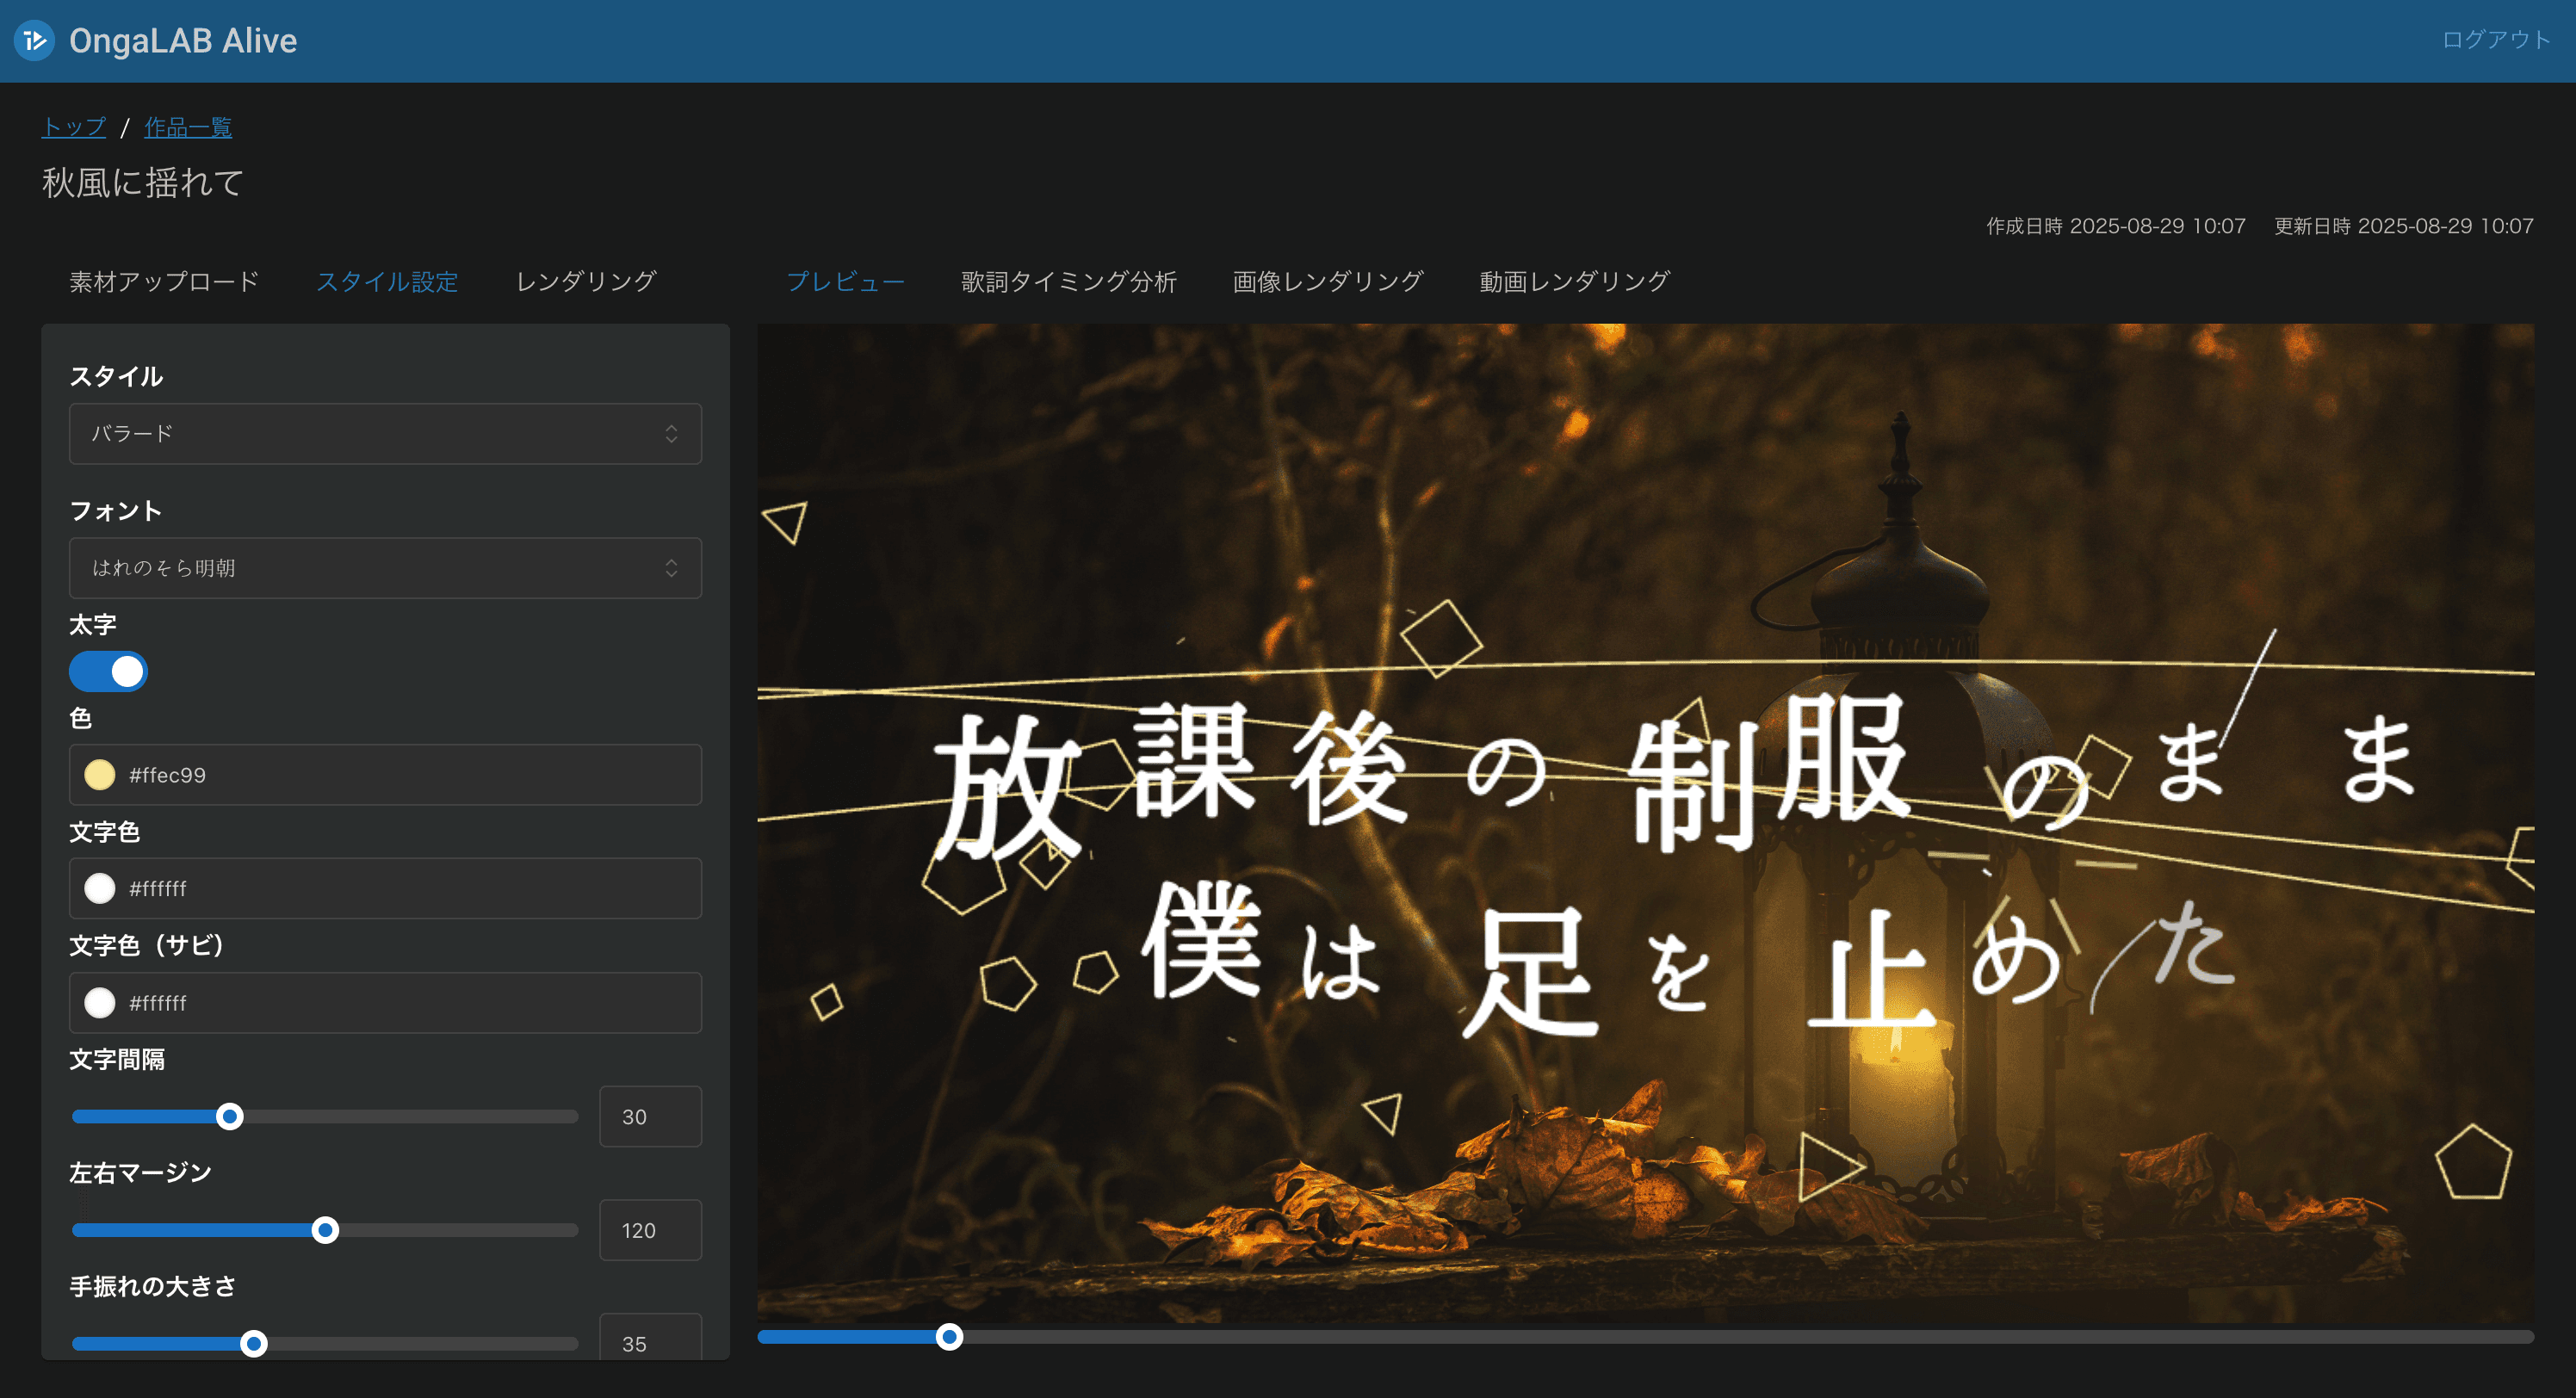
Task: Click the 文字色 white color swatch
Action: [100, 888]
